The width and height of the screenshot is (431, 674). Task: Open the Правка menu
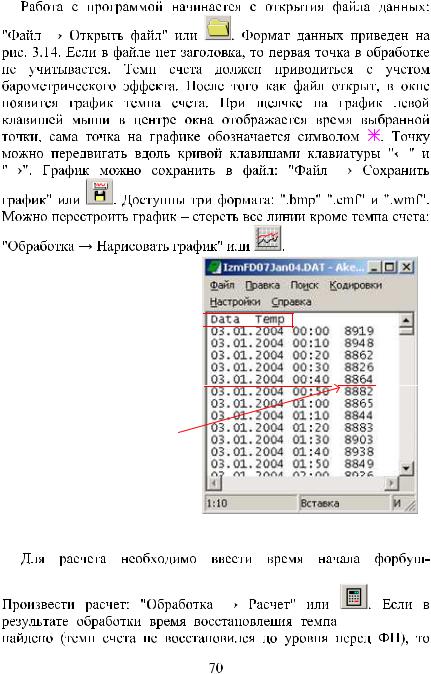[x=263, y=285]
